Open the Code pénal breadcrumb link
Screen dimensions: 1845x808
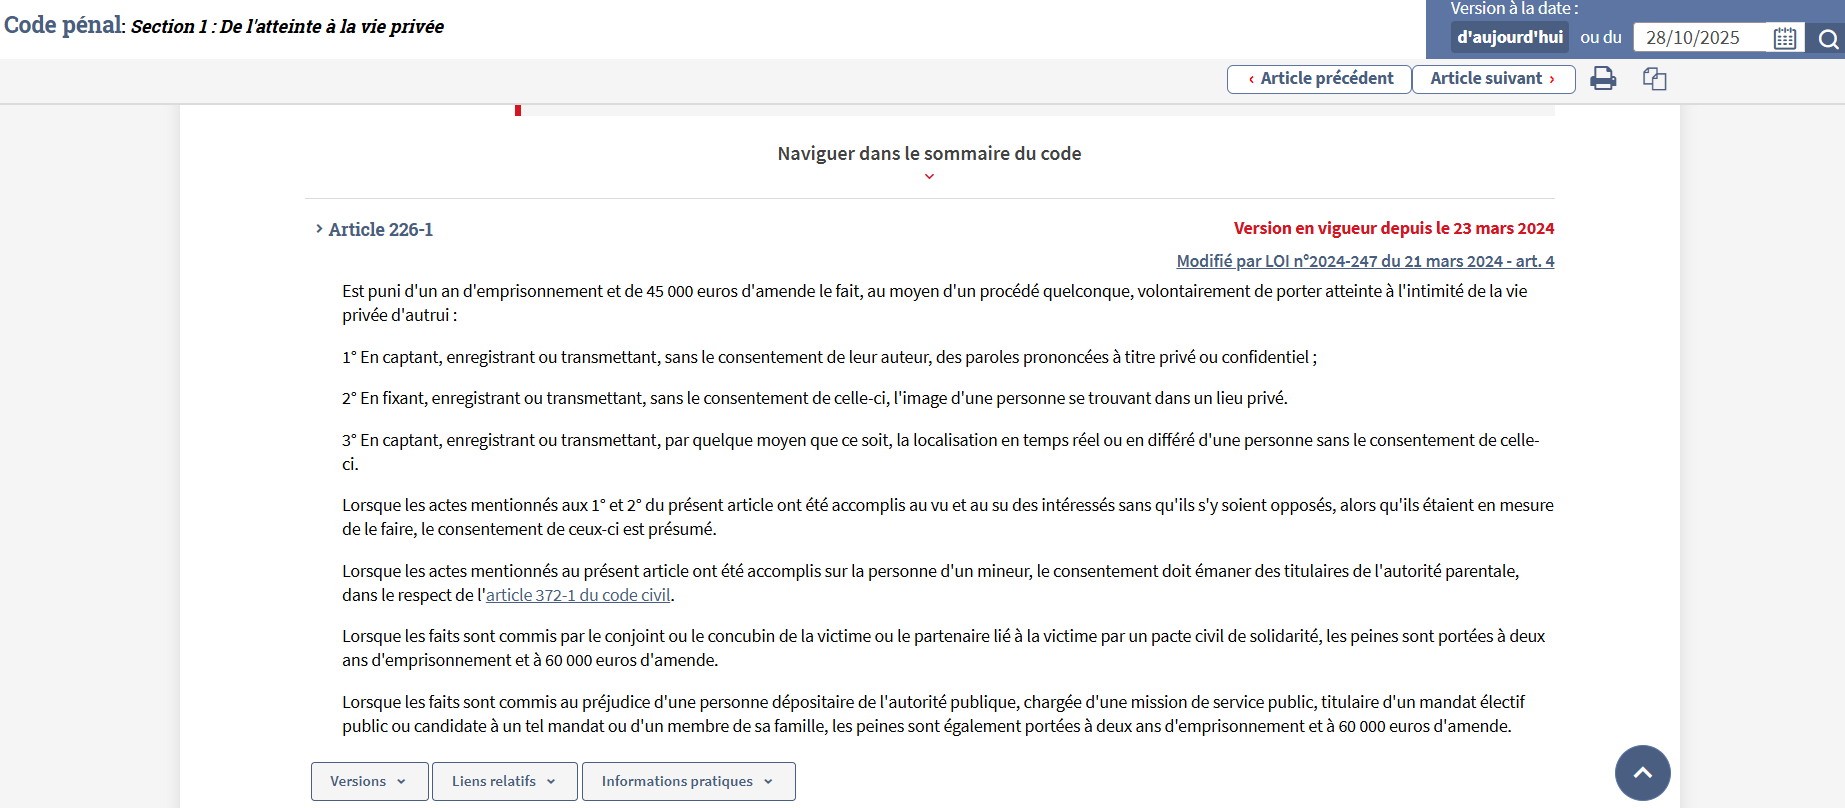(x=62, y=25)
